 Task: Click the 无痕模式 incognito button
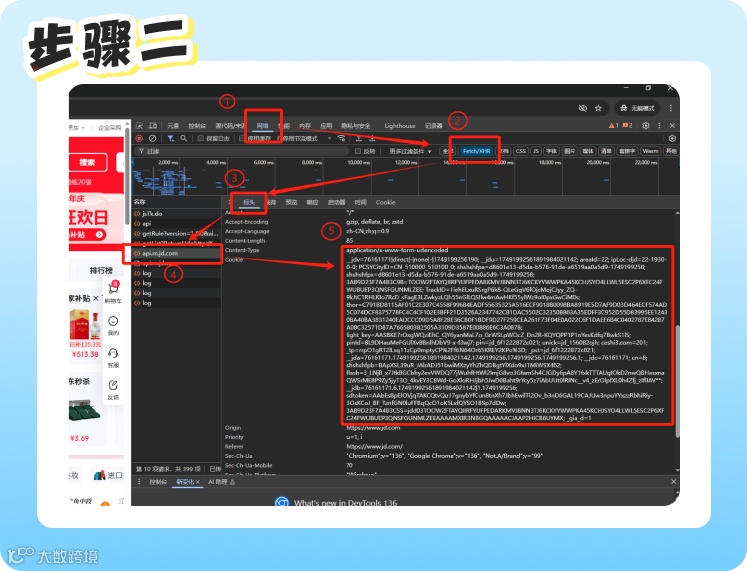(637, 108)
